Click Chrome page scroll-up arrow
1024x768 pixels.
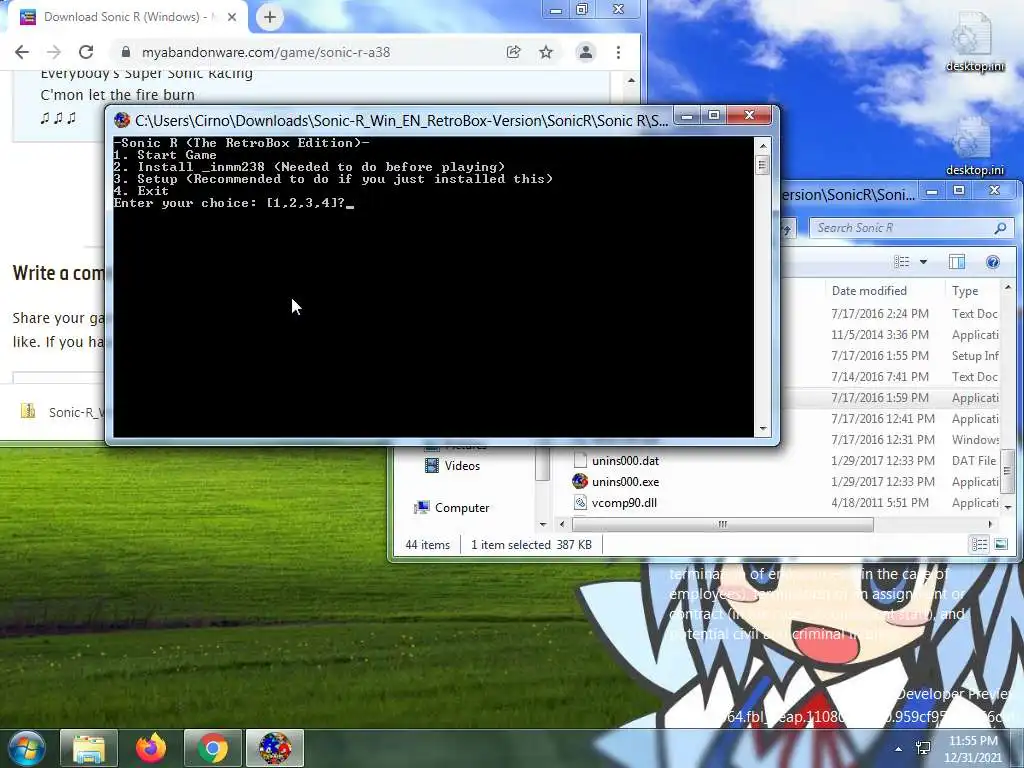pos(632,80)
